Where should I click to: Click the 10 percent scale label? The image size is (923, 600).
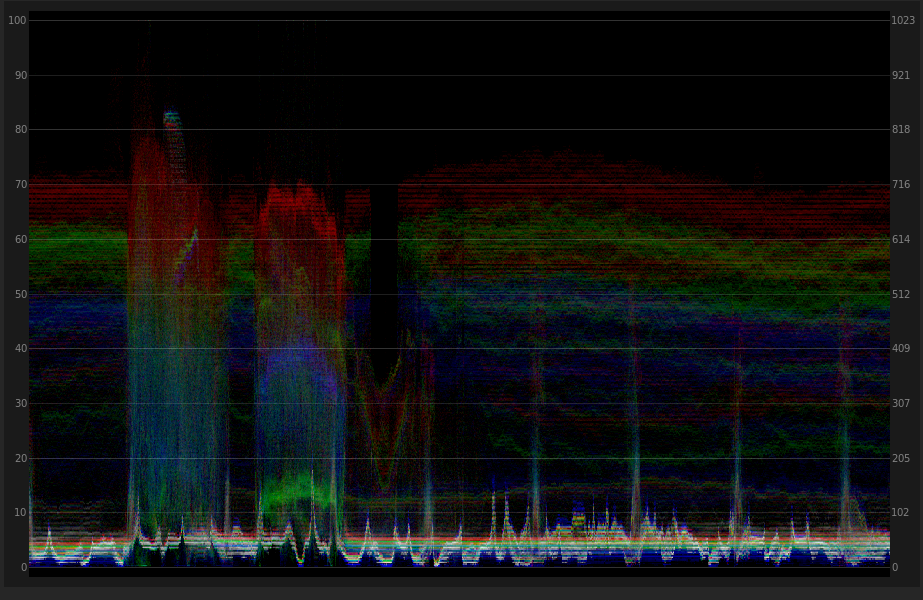20,513
